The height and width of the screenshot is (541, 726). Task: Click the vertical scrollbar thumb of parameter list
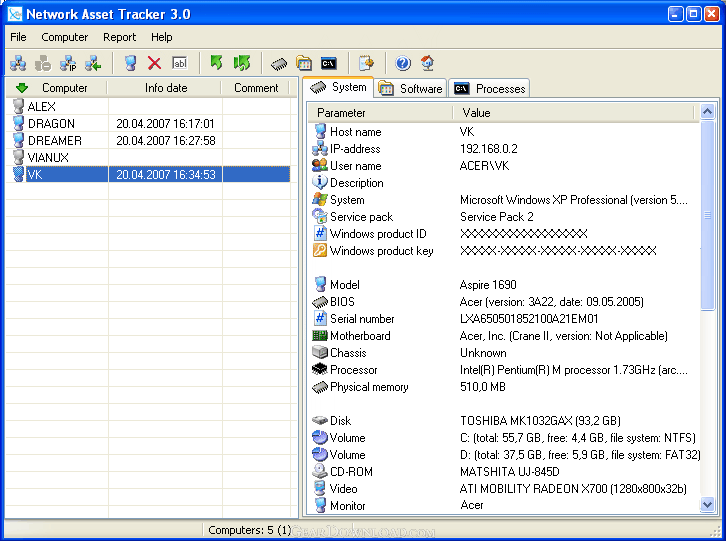pos(707,215)
